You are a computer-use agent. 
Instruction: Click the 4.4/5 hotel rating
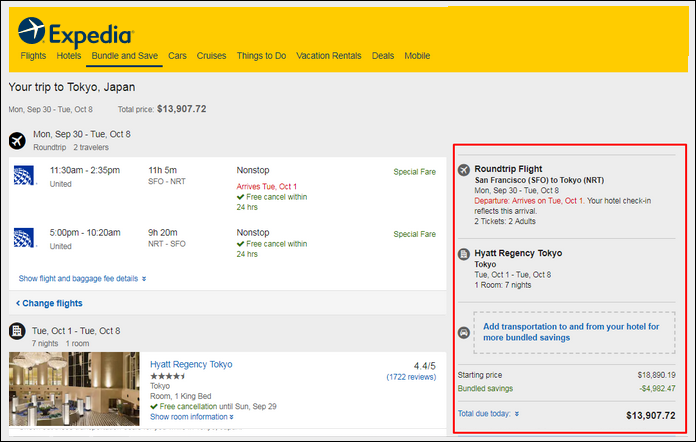tap(425, 366)
